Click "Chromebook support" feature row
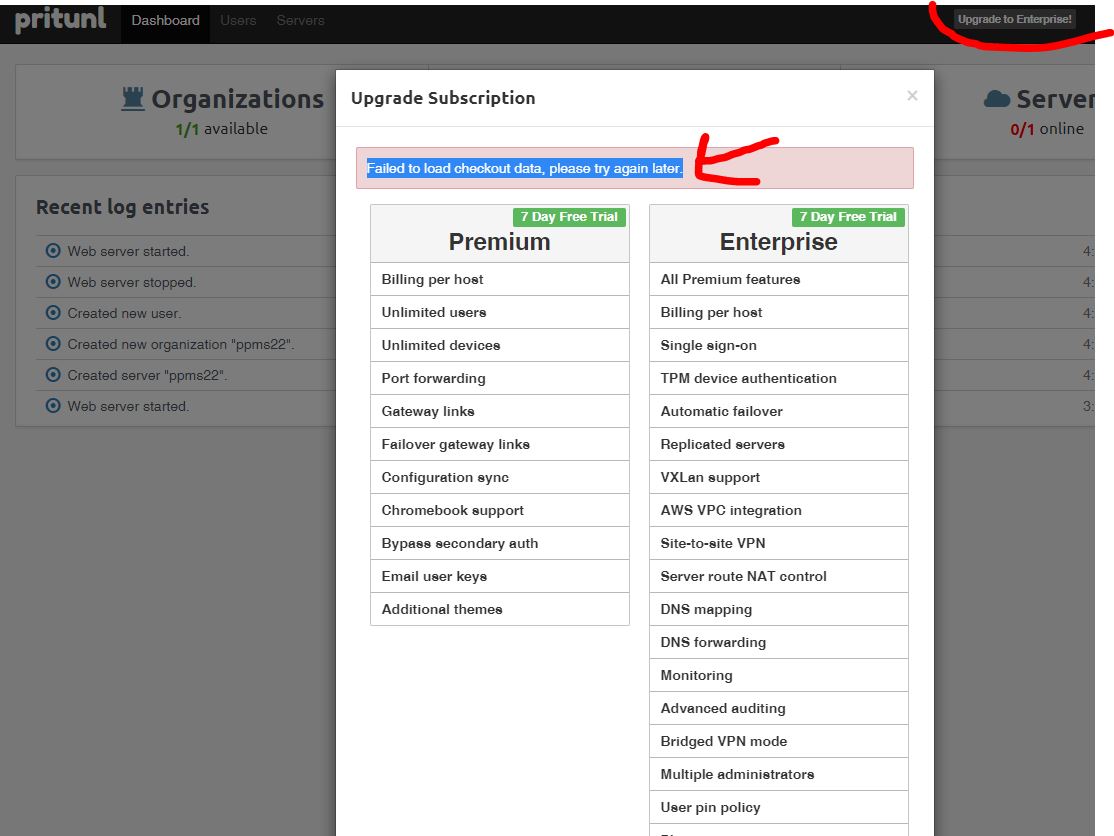 point(499,511)
